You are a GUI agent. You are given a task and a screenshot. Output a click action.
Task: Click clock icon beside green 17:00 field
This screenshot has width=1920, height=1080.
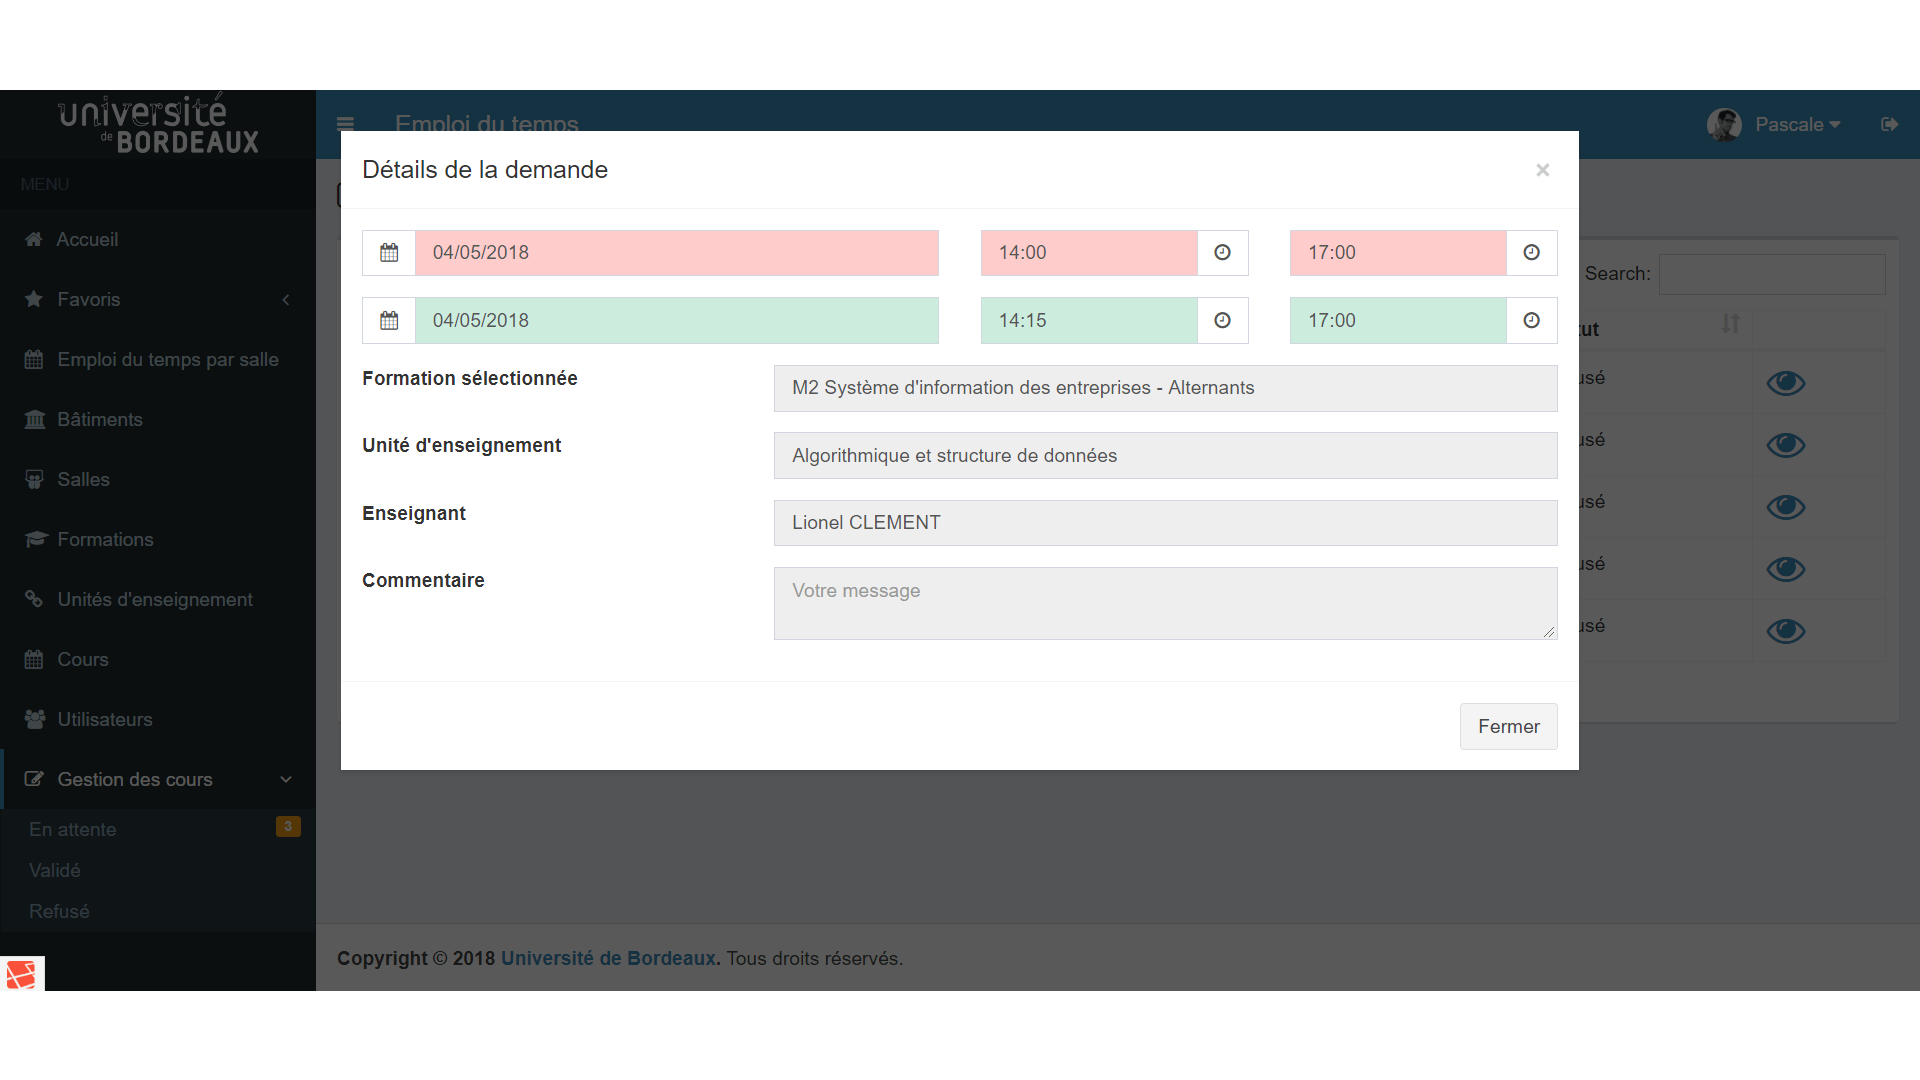[1531, 321]
